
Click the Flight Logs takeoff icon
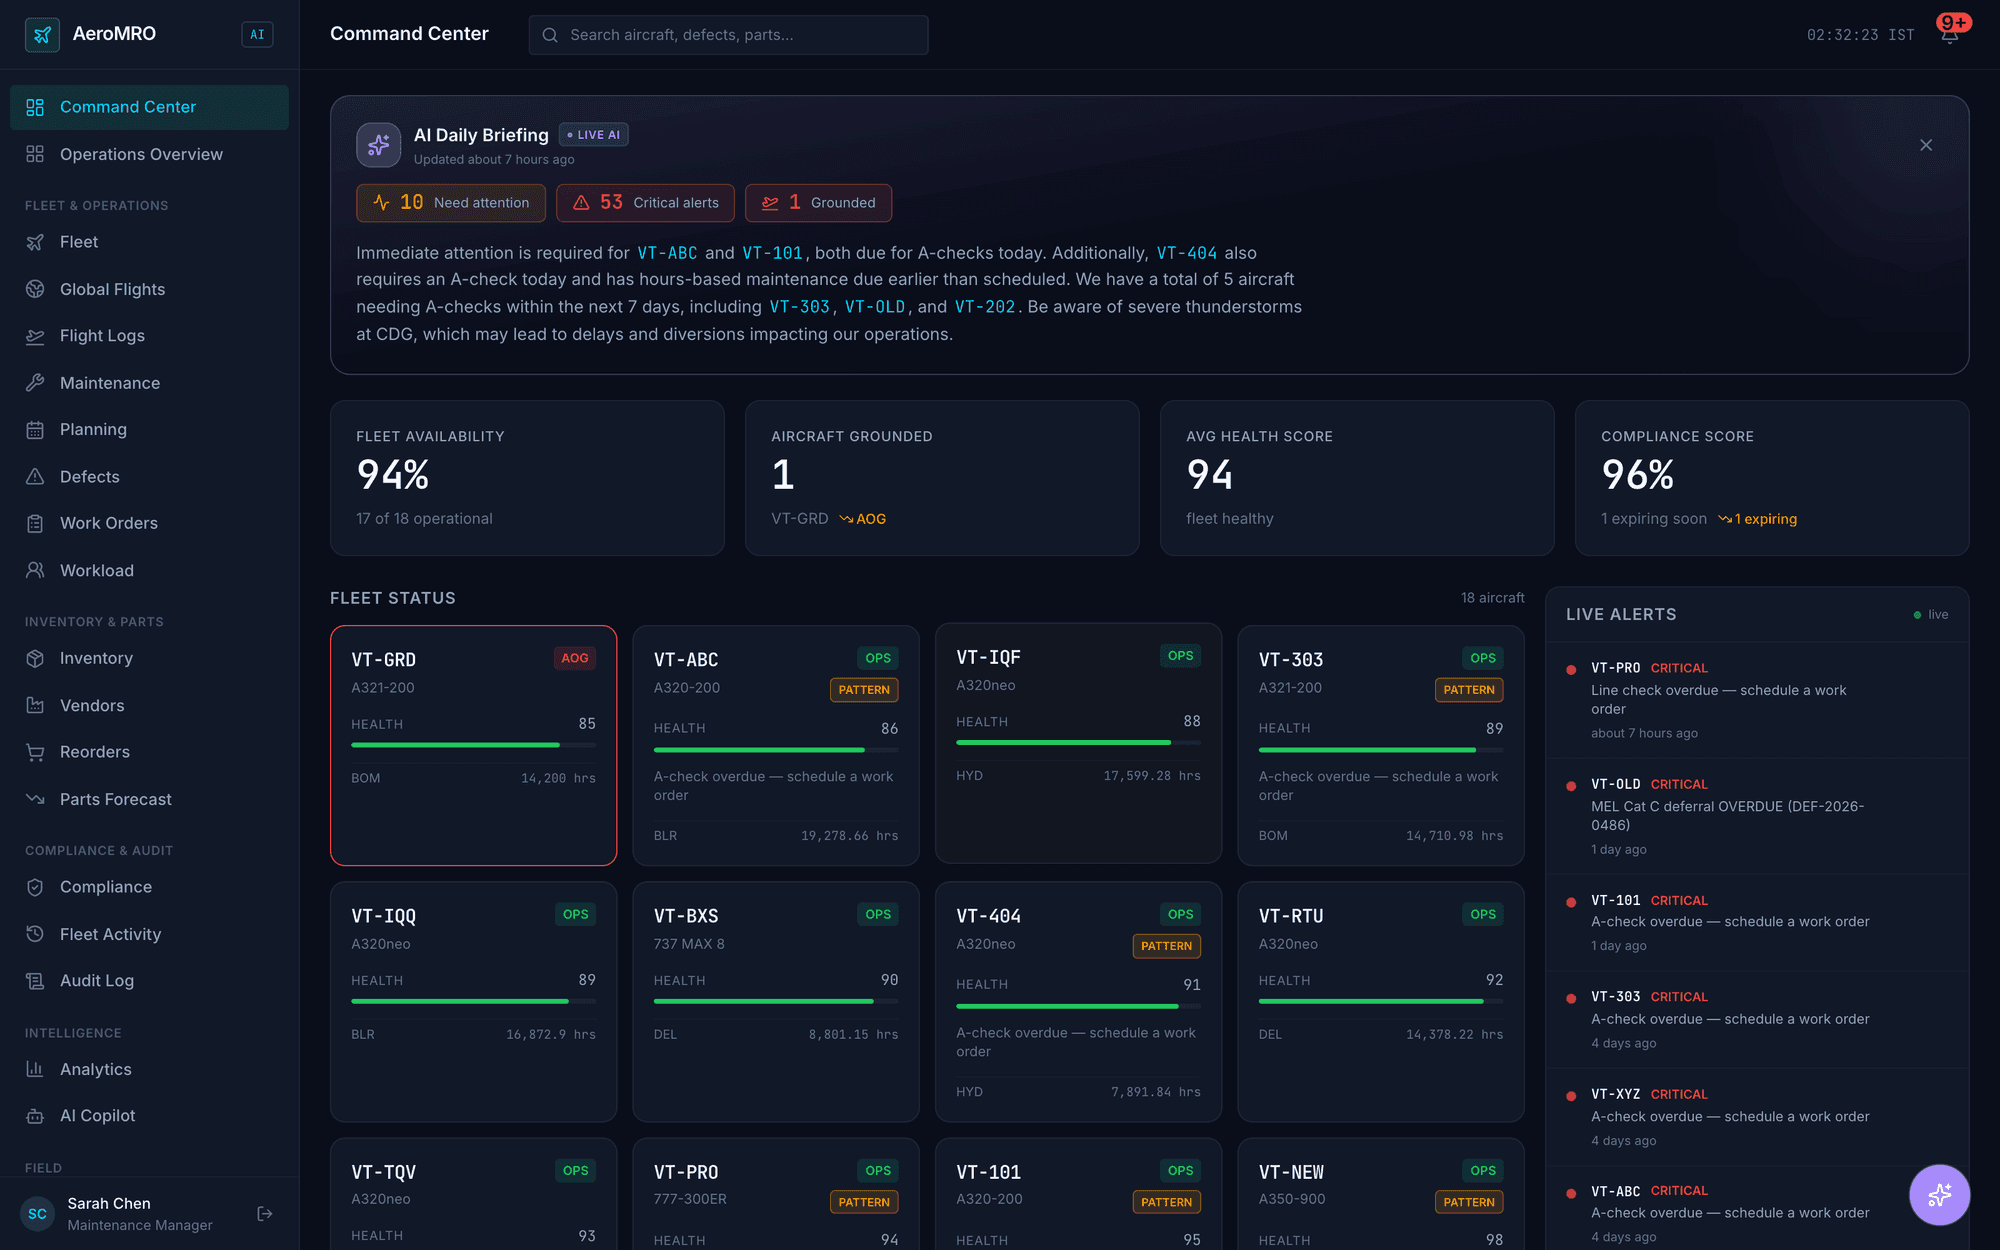point(35,336)
